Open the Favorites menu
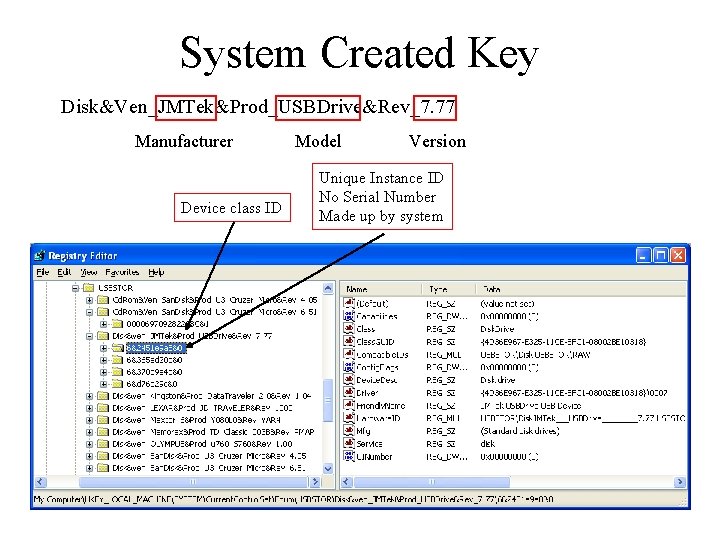720x540 pixels. (x=122, y=272)
